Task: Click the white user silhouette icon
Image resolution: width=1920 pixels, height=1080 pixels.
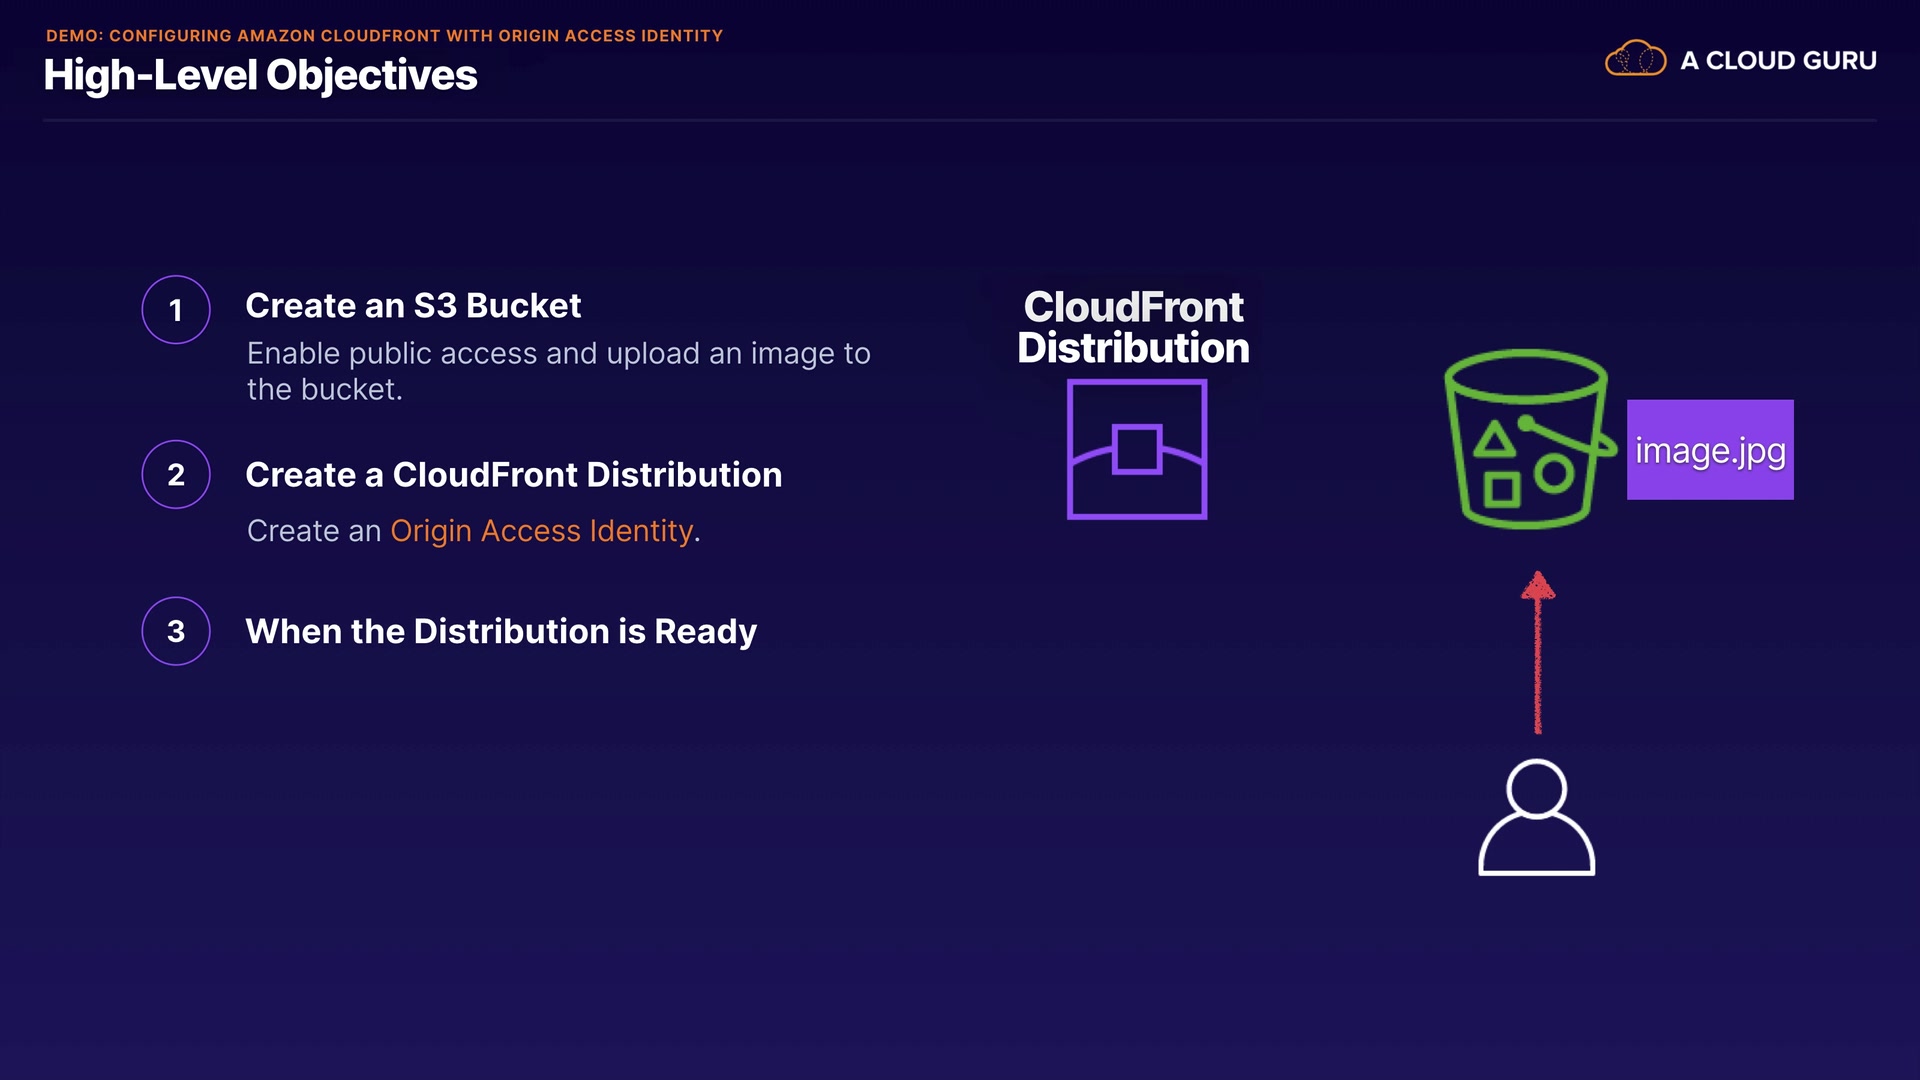Action: click(x=1536, y=818)
